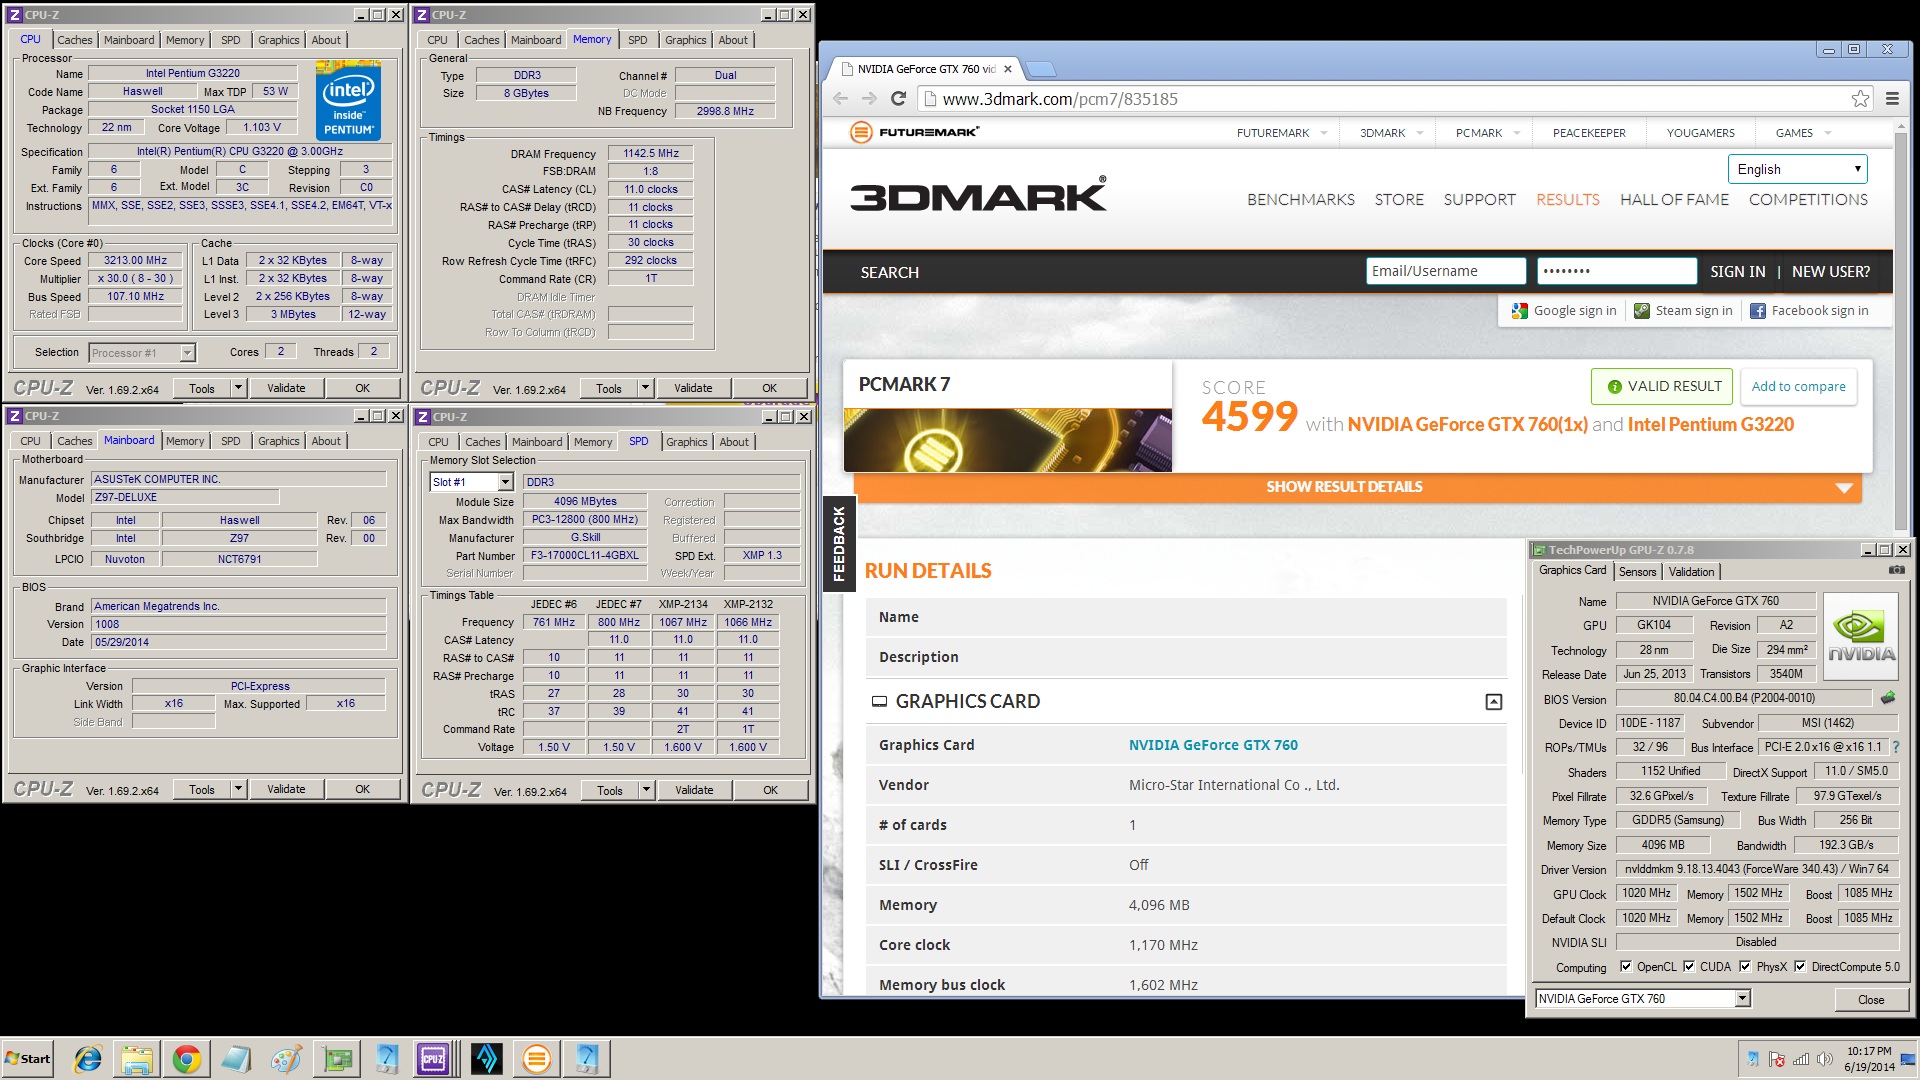Click the SIGN IN button
Screen dimensions: 1920x1080
[x=1737, y=271]
